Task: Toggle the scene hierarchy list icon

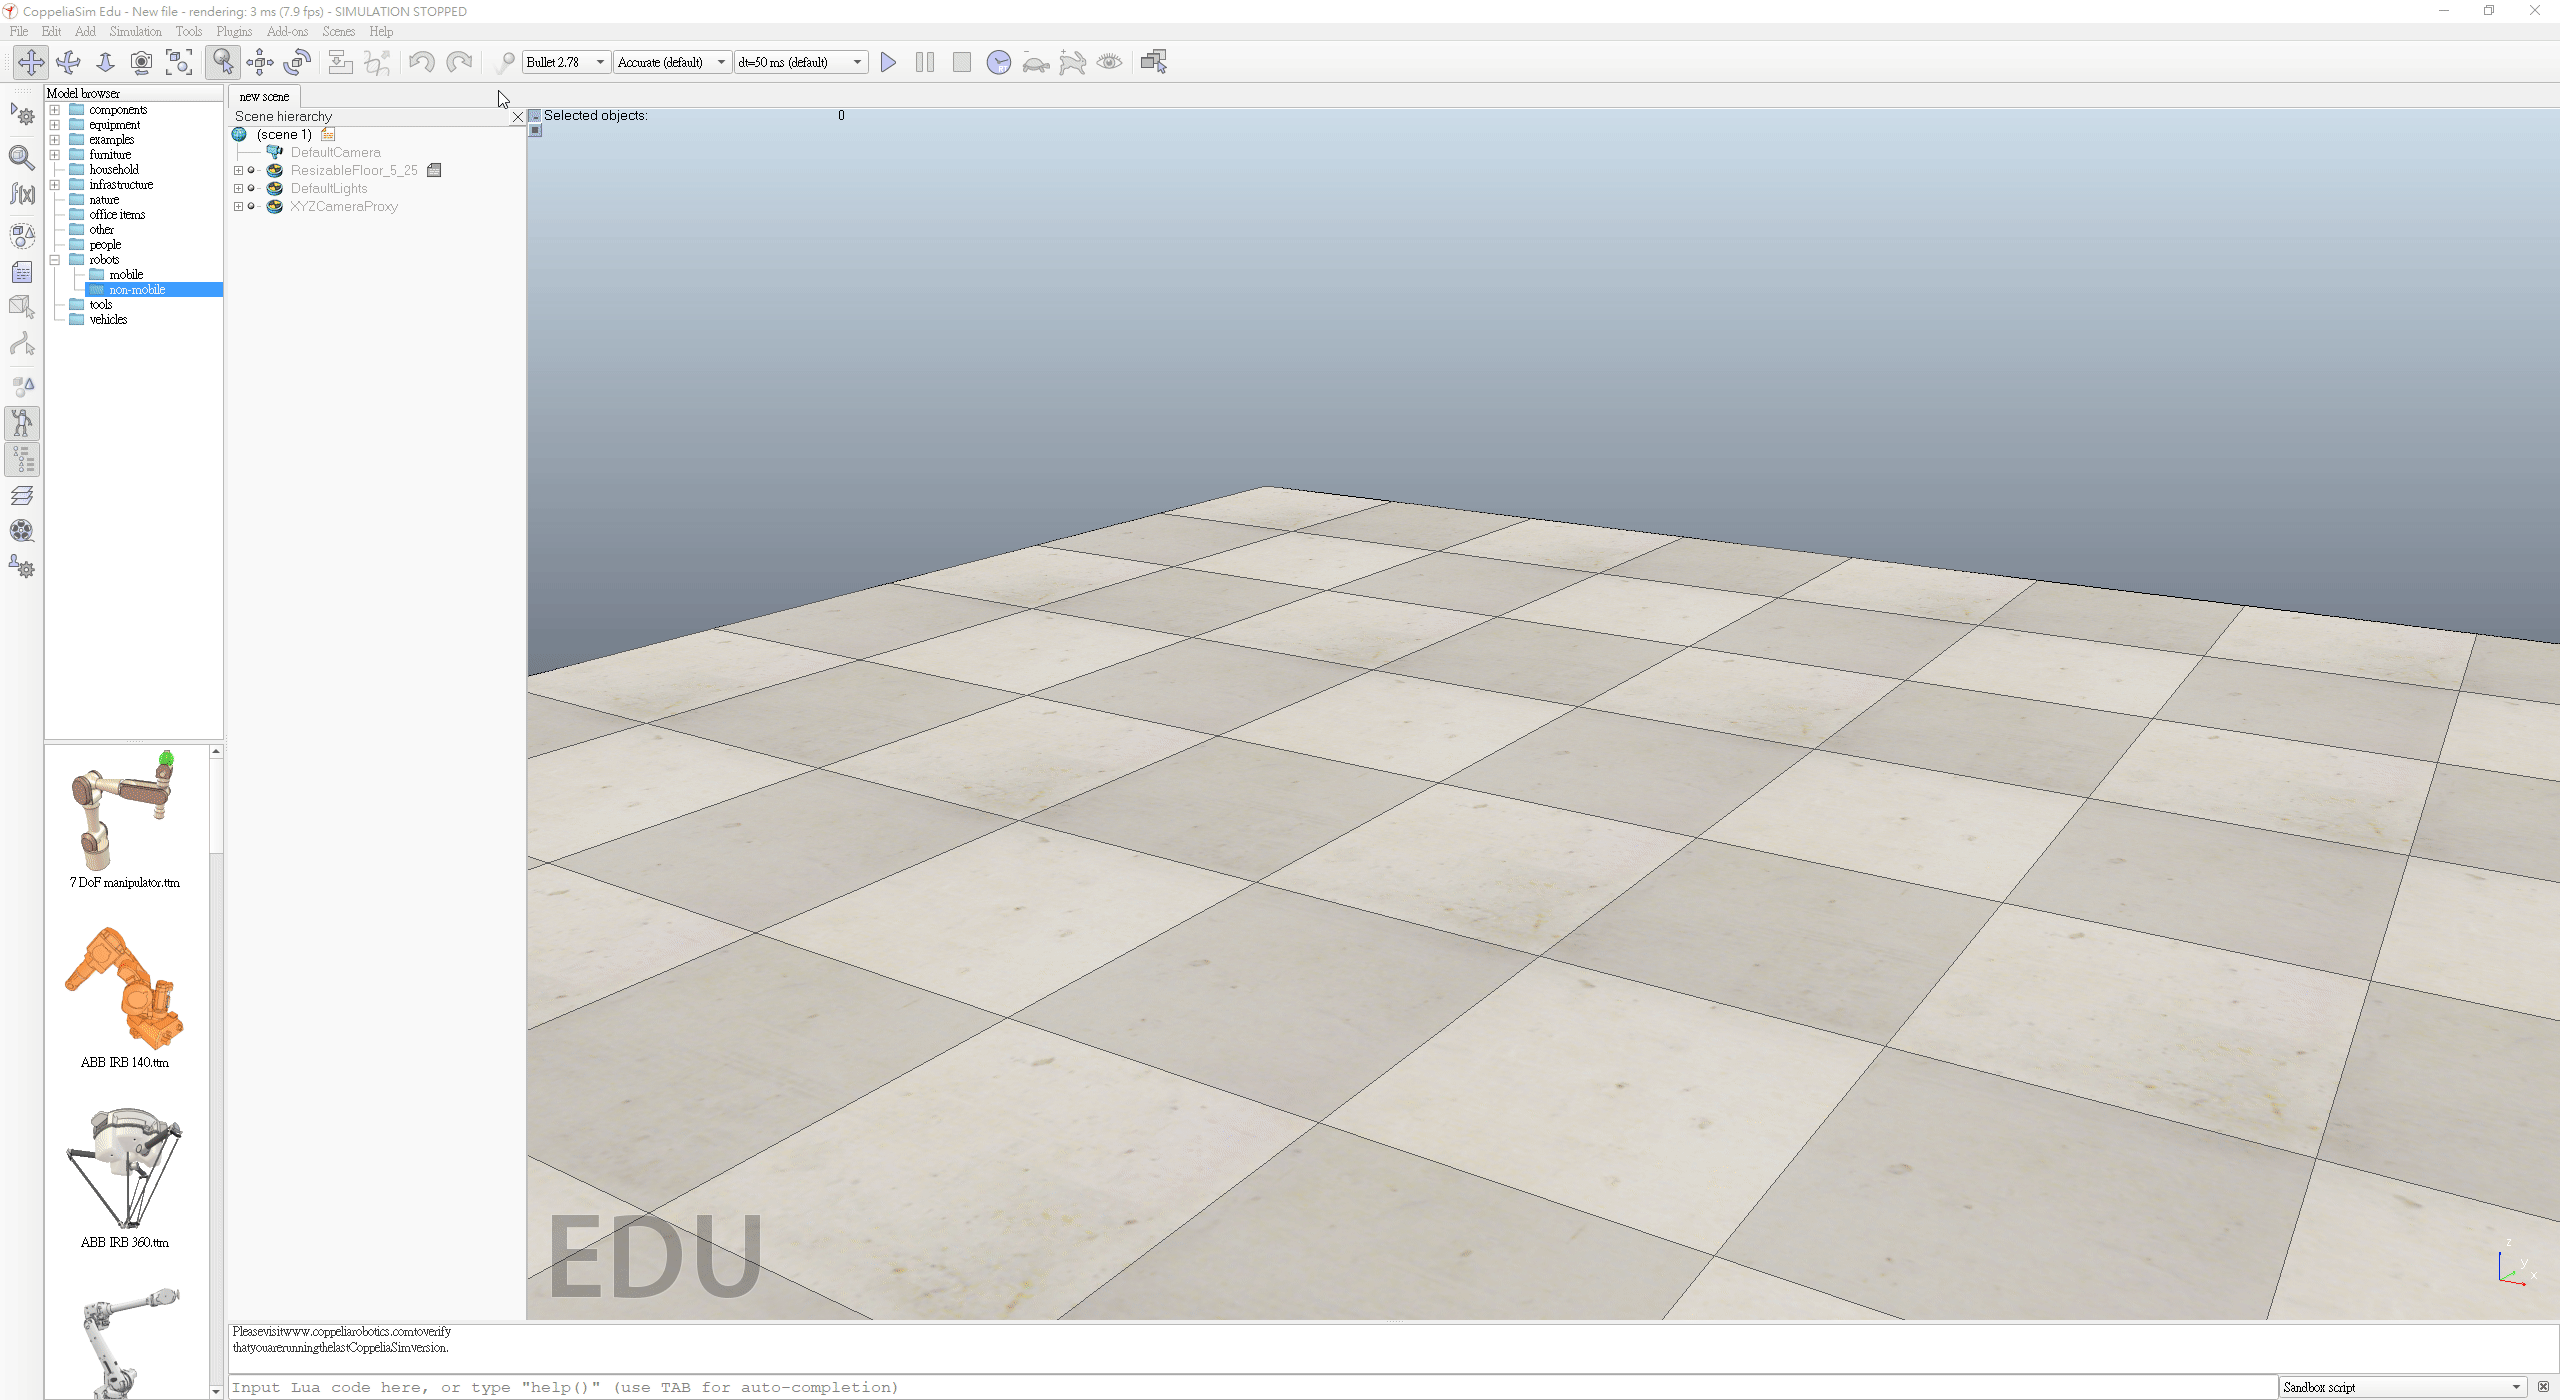Action: (x=22, y=460)
